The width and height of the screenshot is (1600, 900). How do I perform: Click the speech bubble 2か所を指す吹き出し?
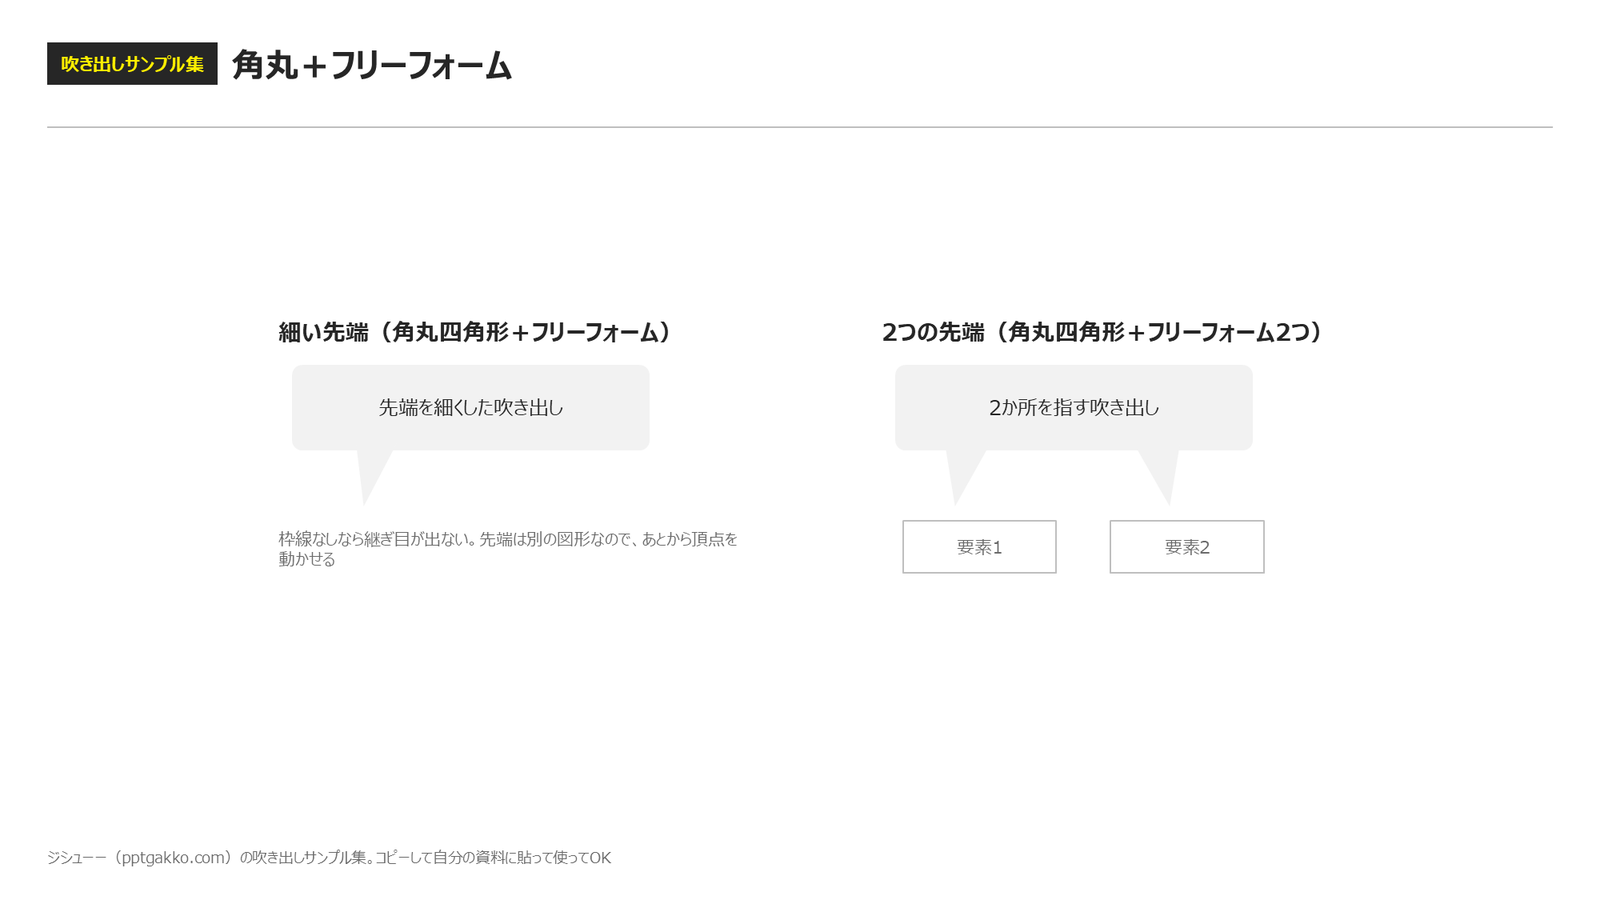pos(1074,407)
